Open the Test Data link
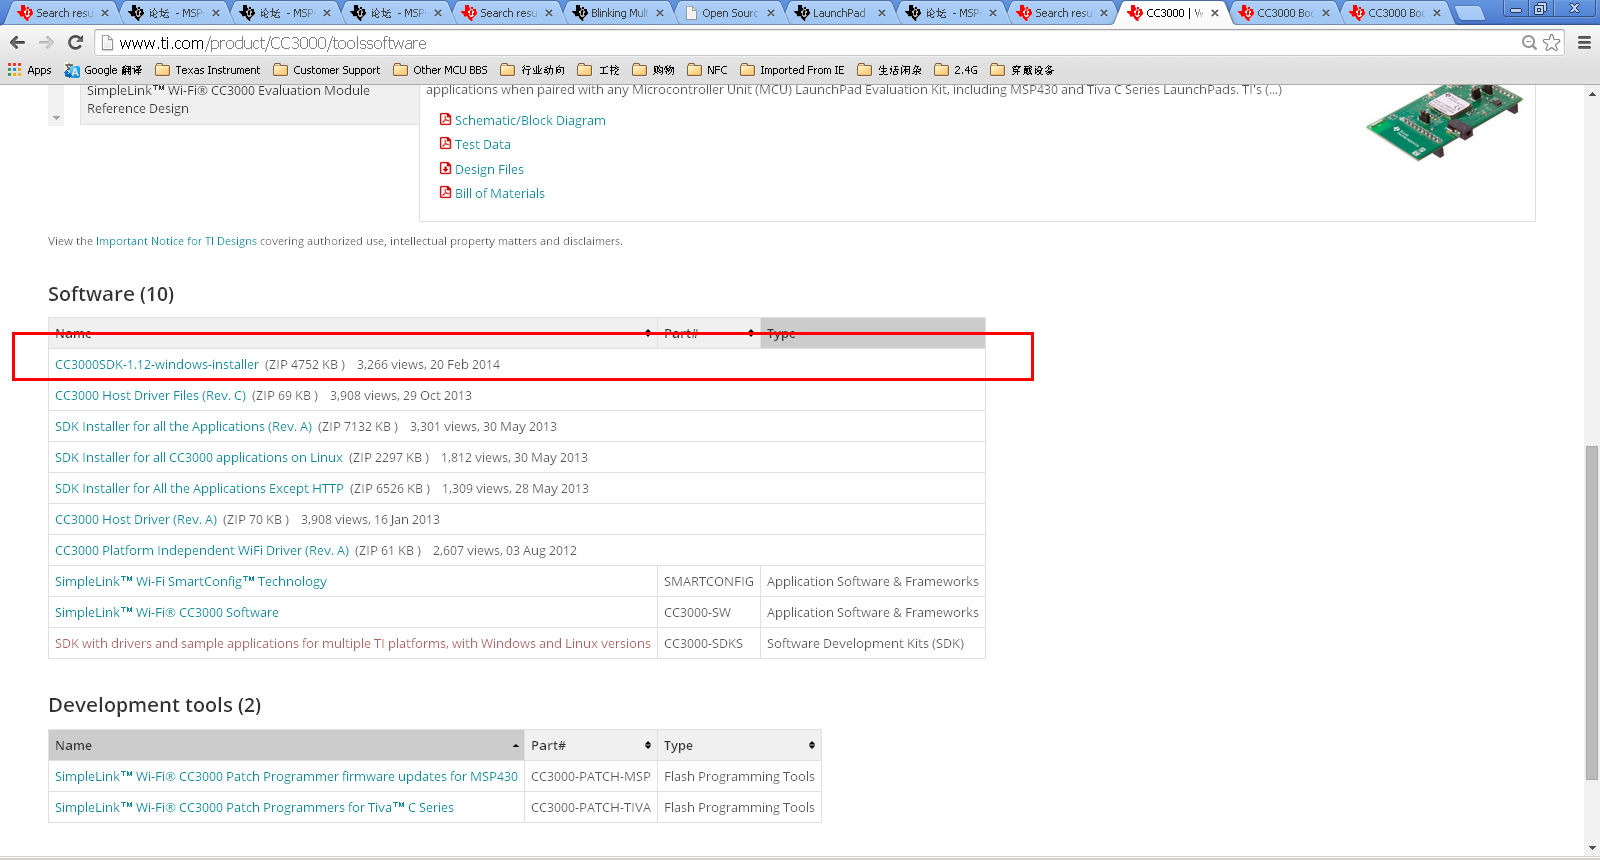The height and width of the screenshot is (860, 1600). [483, 144]
